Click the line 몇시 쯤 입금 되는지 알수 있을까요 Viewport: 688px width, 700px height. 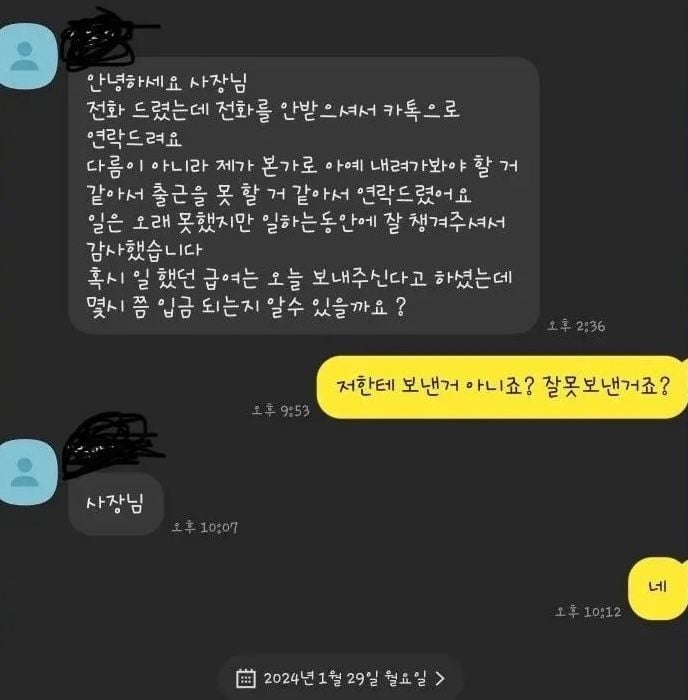[x=246, y=307]
